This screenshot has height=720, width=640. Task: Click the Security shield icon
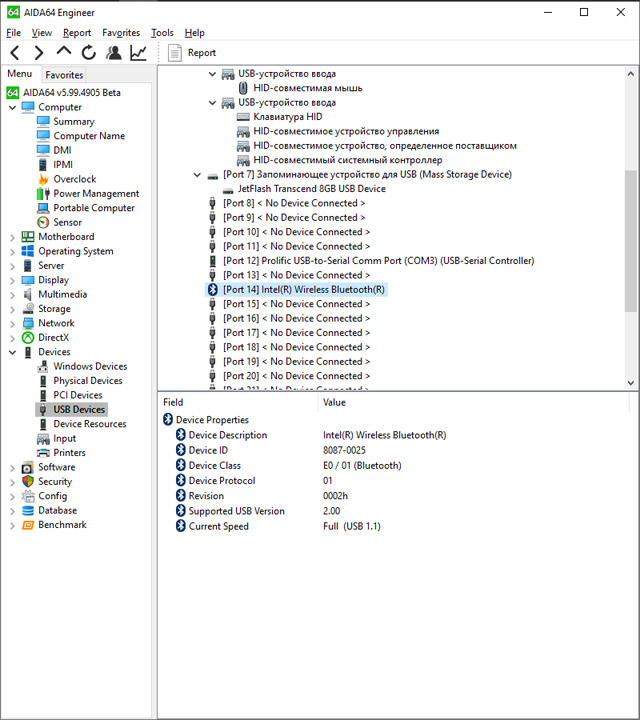(28, 481)
